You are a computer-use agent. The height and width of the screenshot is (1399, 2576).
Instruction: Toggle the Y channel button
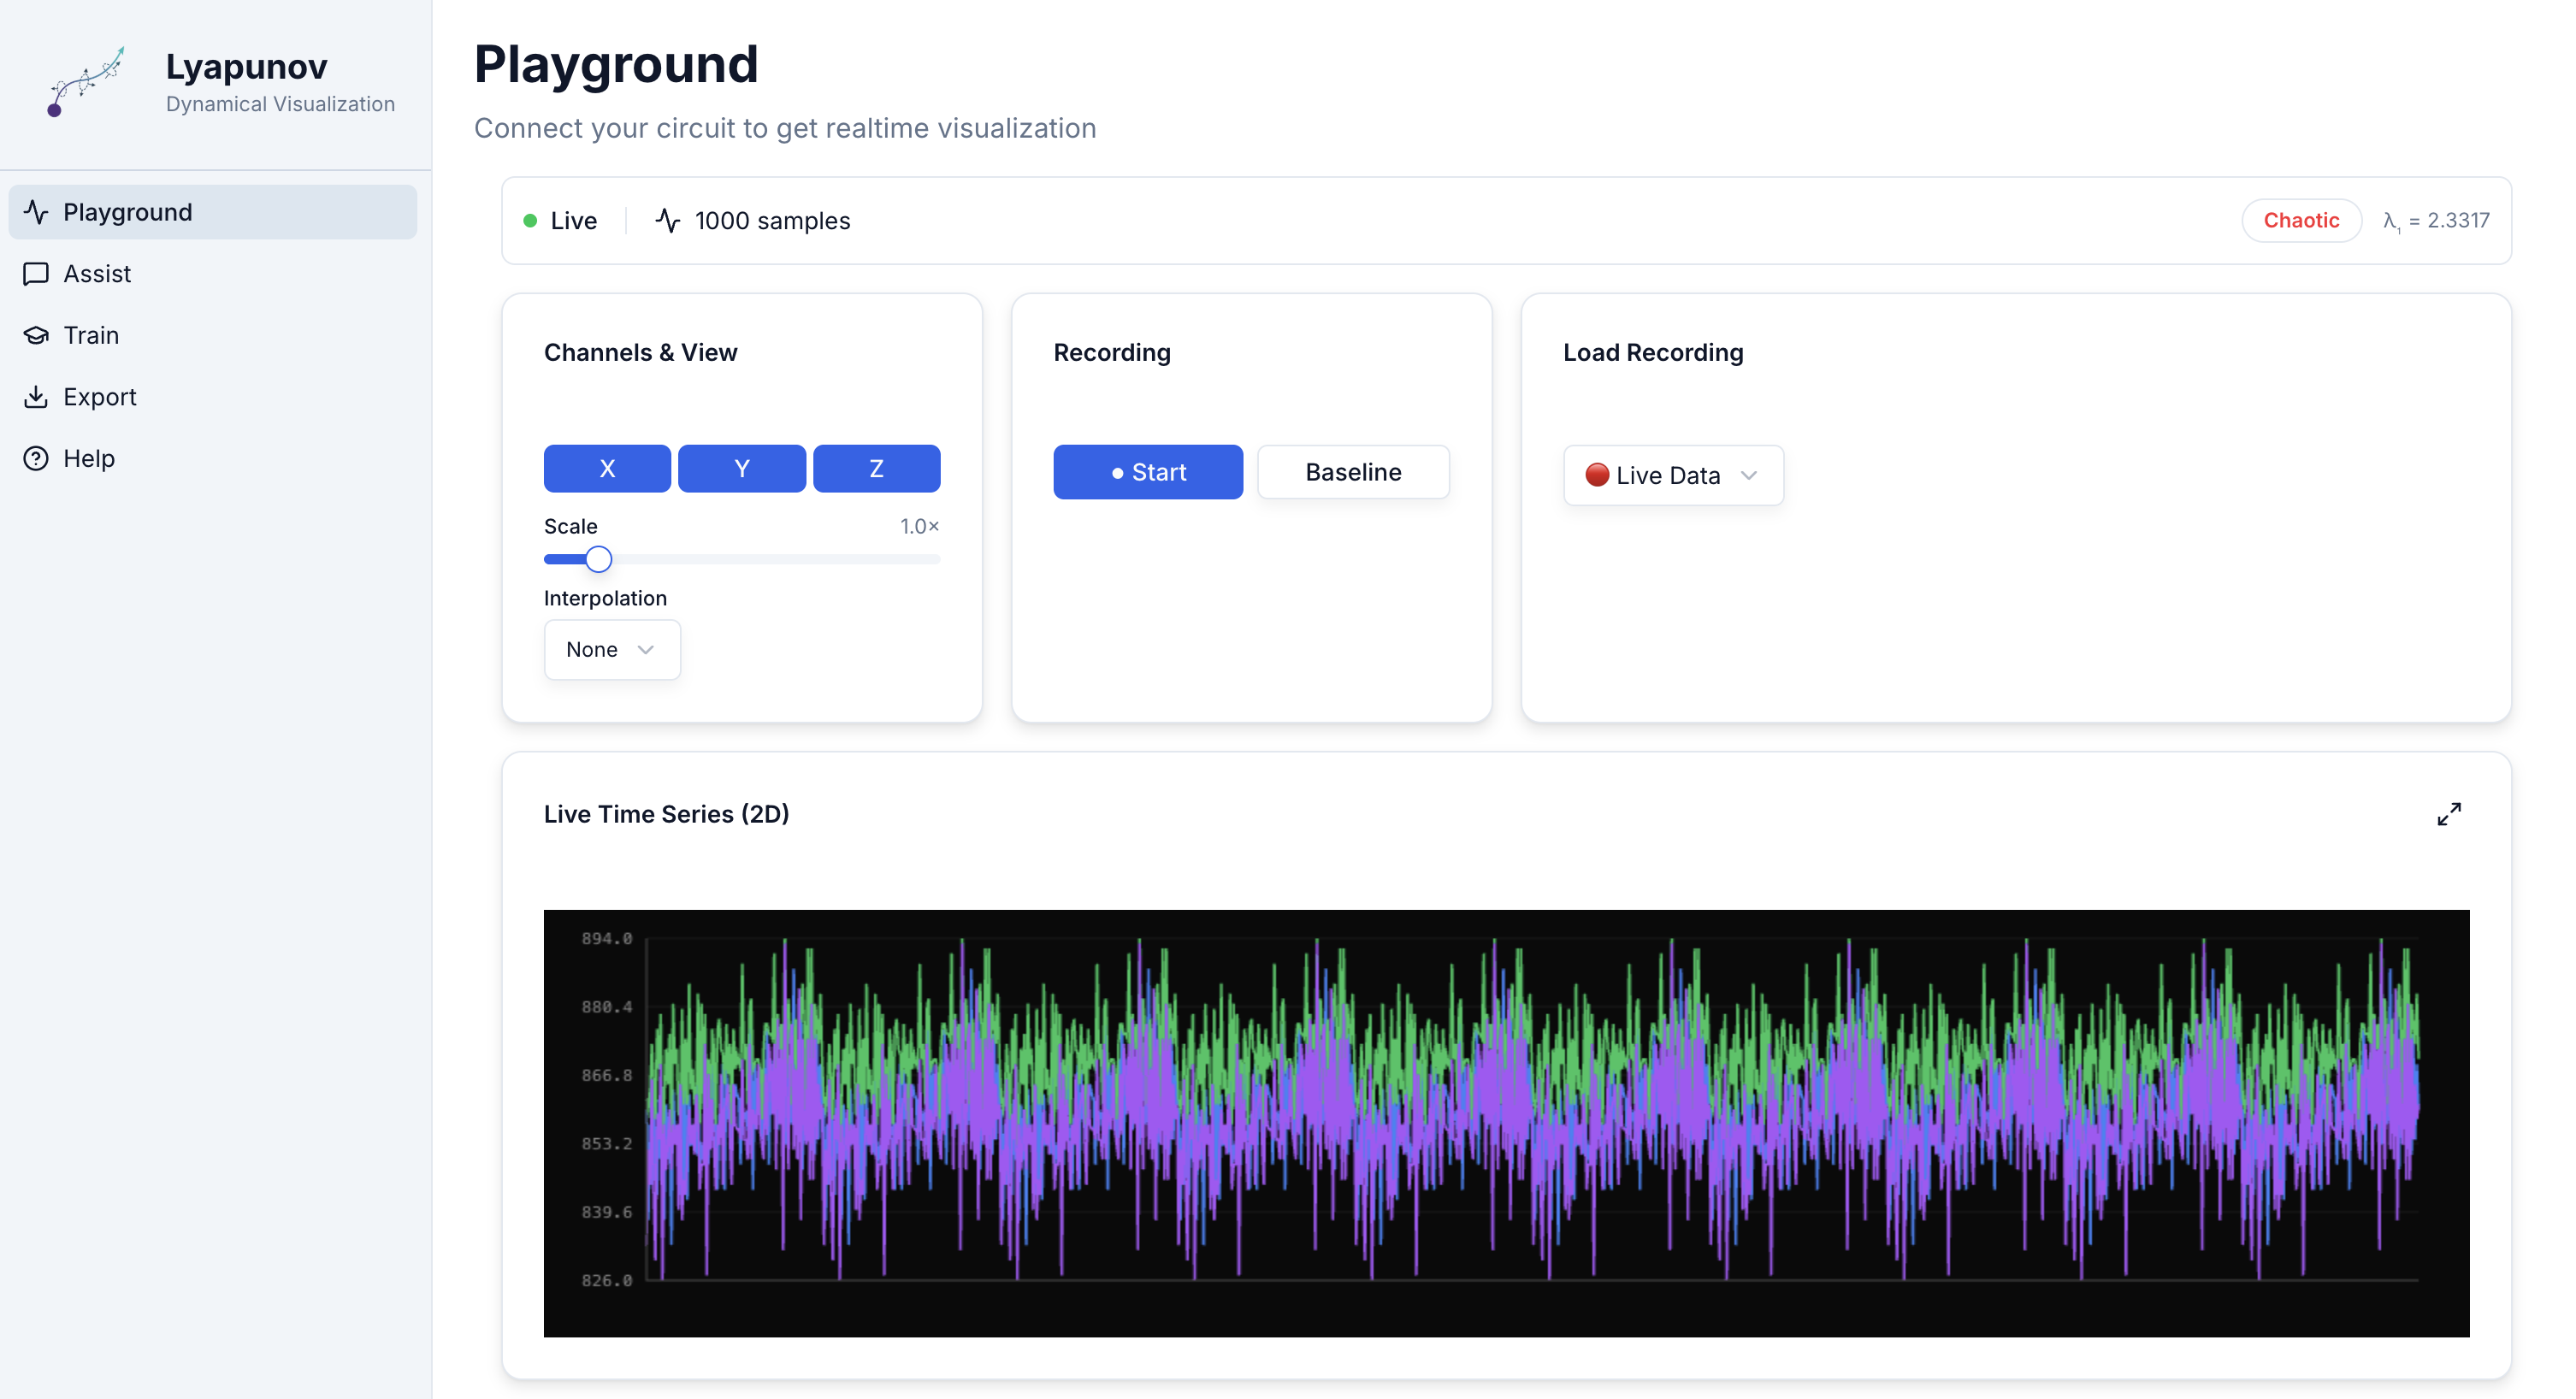[741, 468]
